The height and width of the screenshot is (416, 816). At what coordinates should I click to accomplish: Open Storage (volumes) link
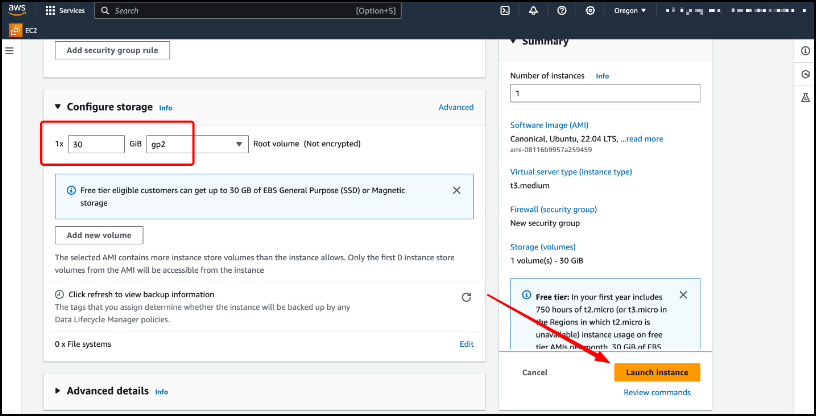543,247
